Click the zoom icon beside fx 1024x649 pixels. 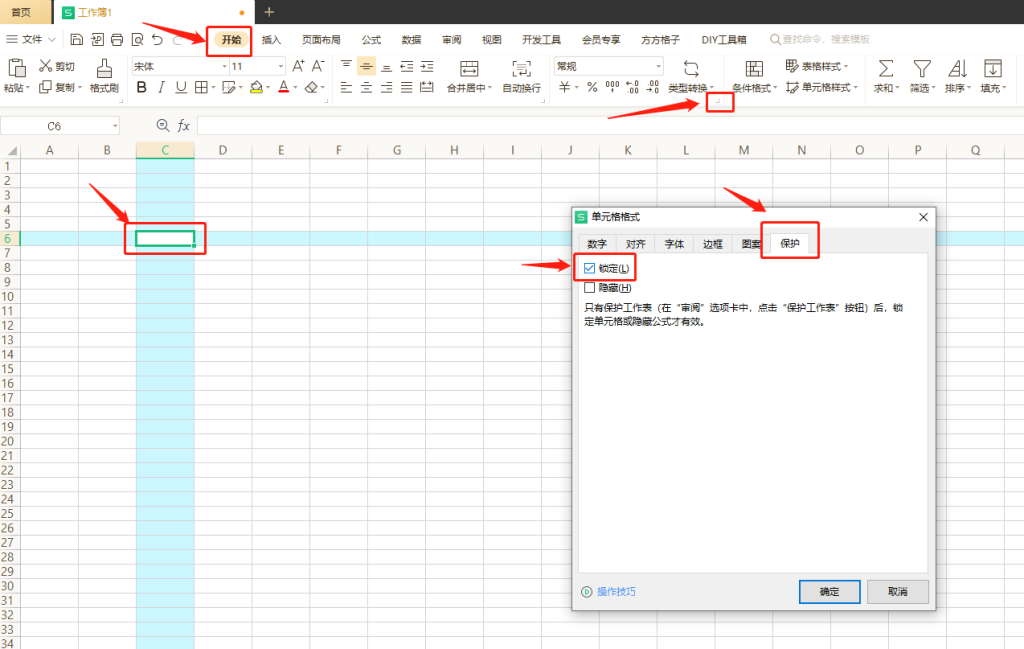(x=163, y=125)
